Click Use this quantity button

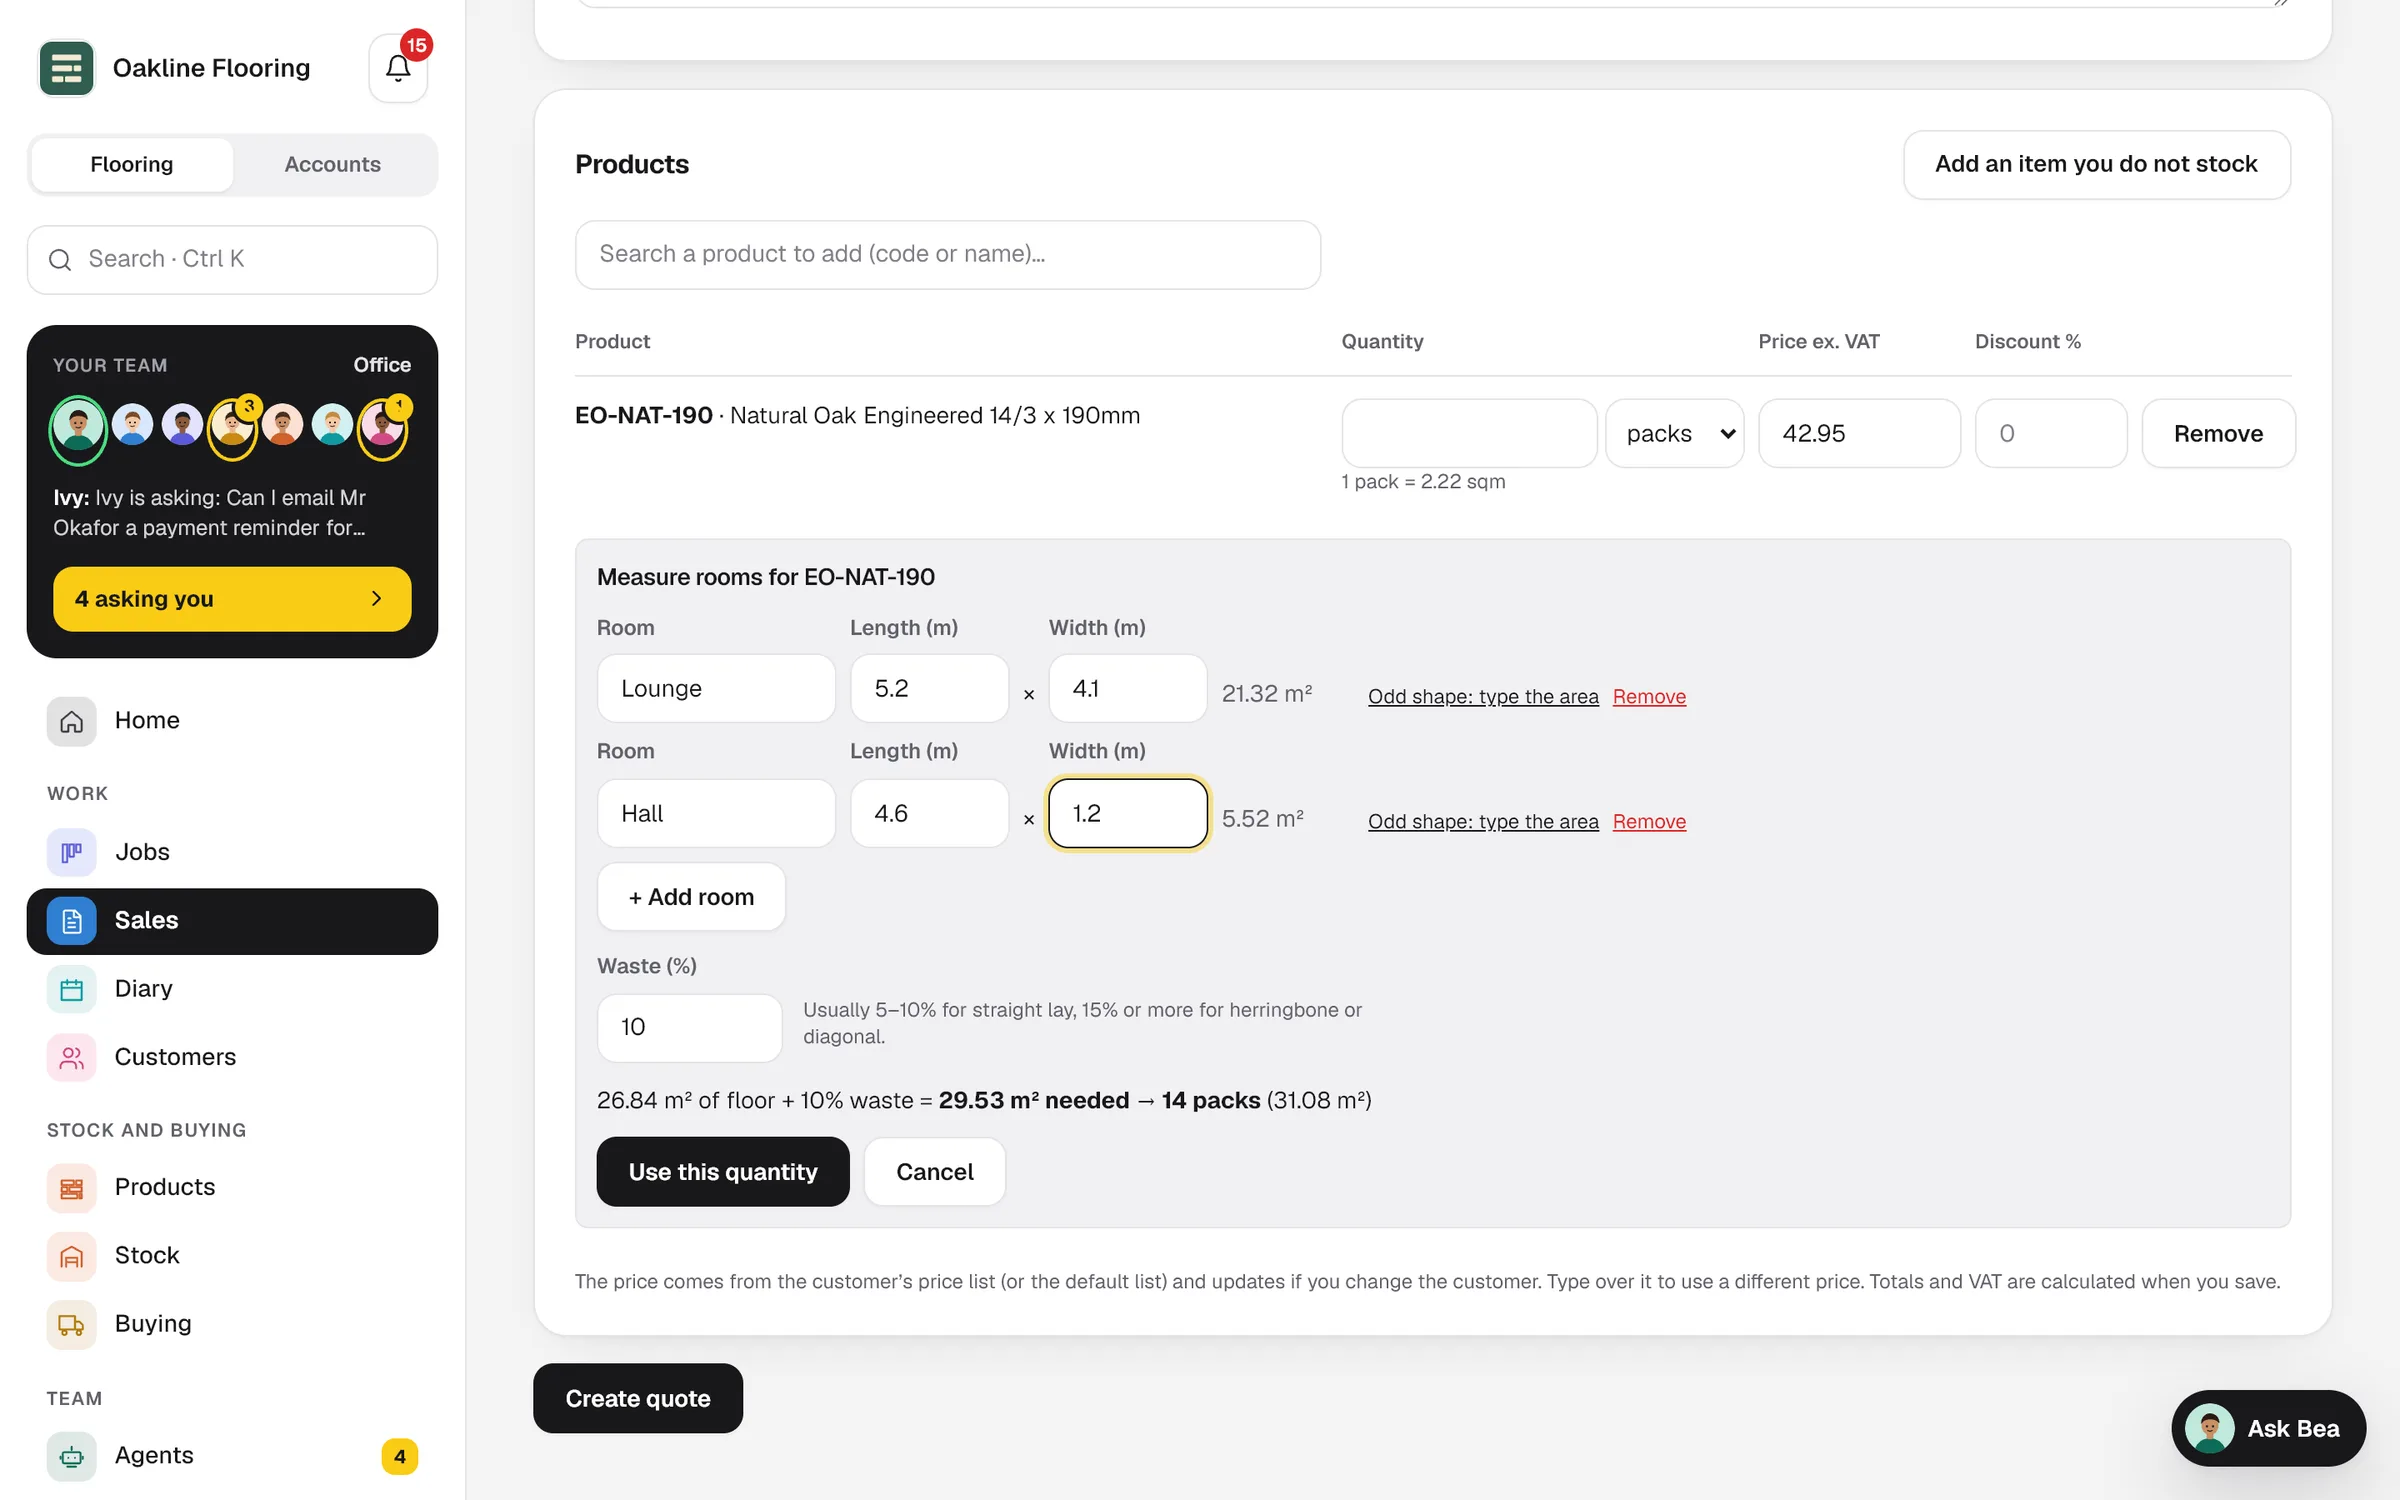[723, 1172]
